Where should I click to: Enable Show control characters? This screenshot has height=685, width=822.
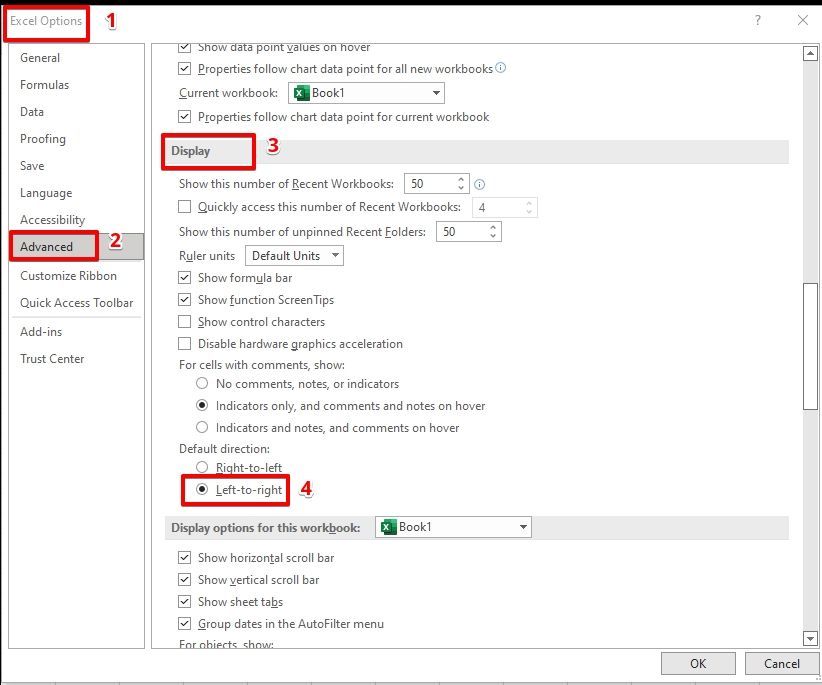pyautogui.click(x=185, y=321)
